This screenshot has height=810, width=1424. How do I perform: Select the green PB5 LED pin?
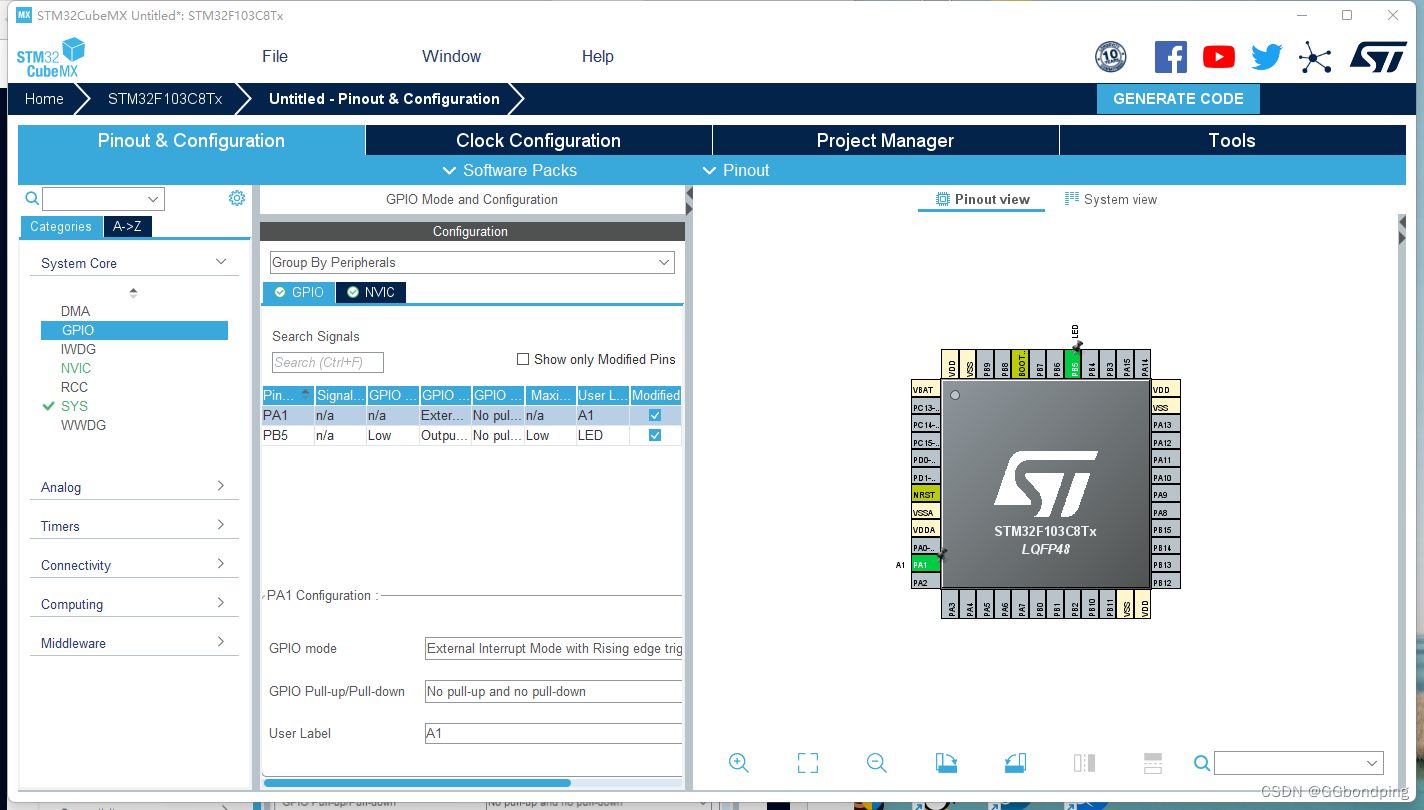(x=1074, y=364)
